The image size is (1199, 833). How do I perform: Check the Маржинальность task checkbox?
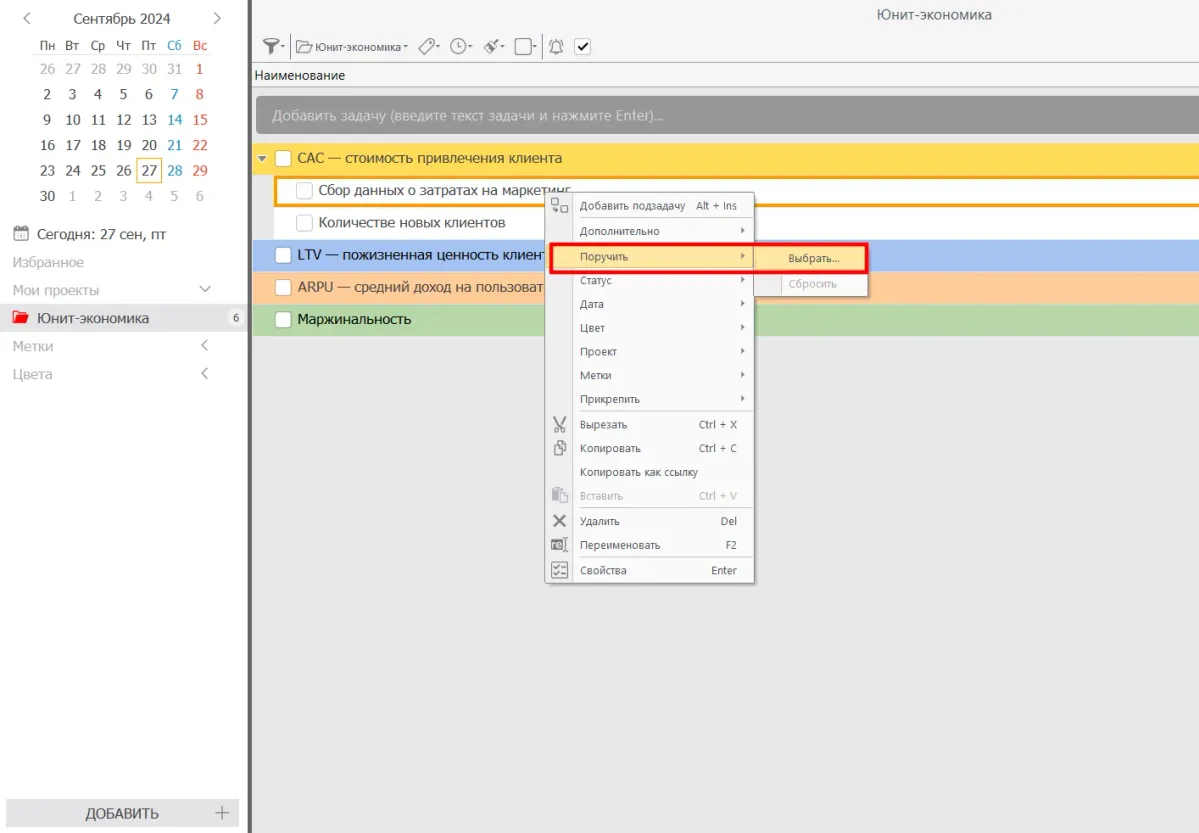pyautogui.click(x=283, y=320)
